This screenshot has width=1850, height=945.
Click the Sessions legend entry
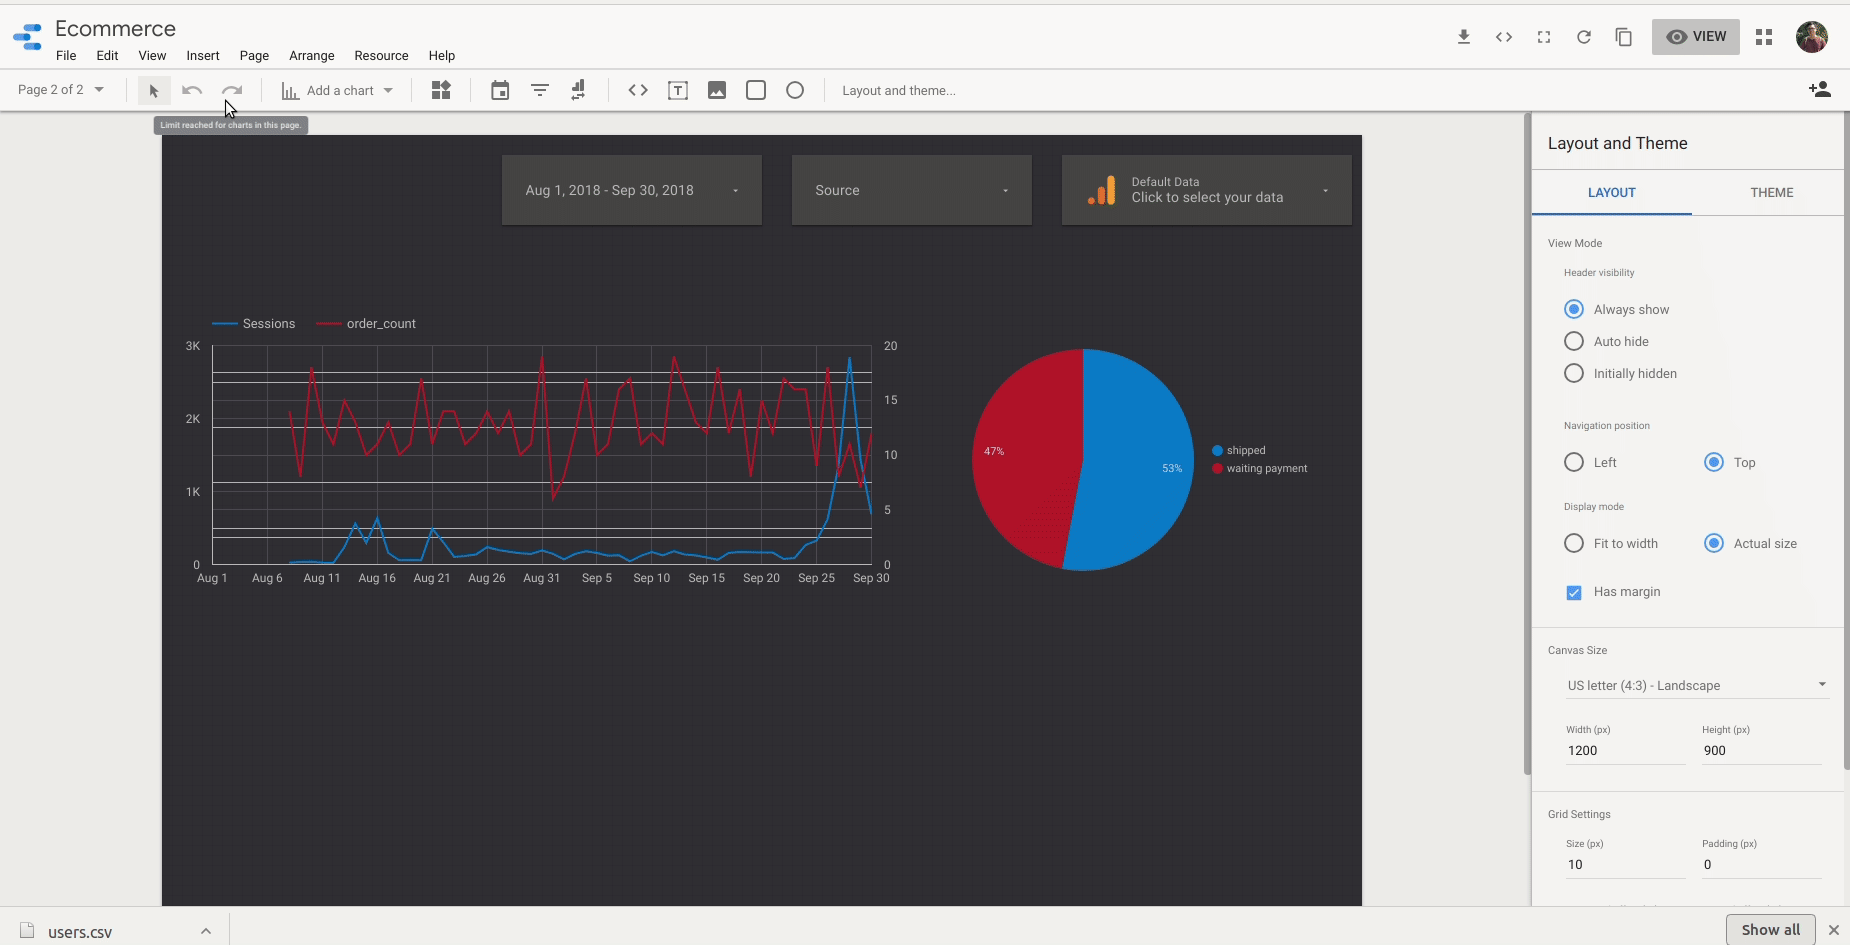(x=254, y=324)
